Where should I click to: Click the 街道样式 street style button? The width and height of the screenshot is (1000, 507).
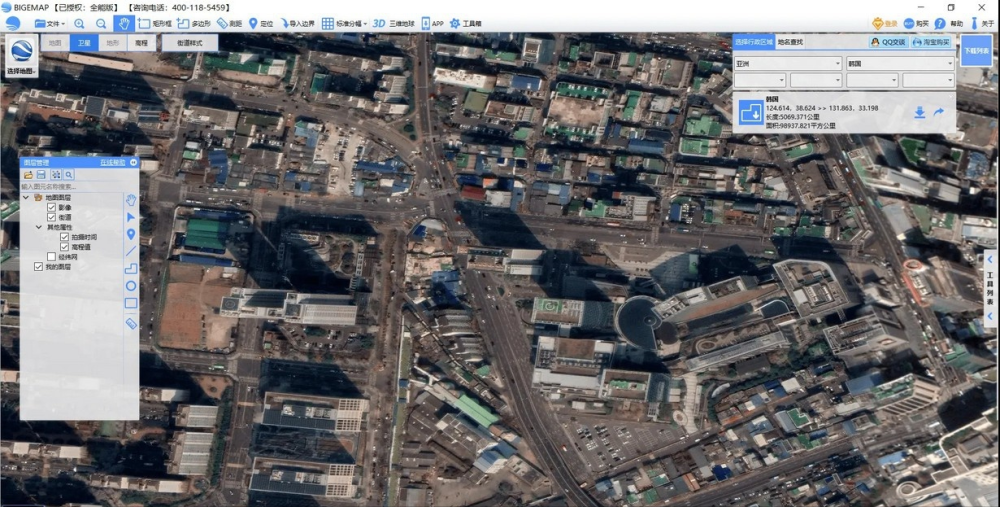pos(189,43)
